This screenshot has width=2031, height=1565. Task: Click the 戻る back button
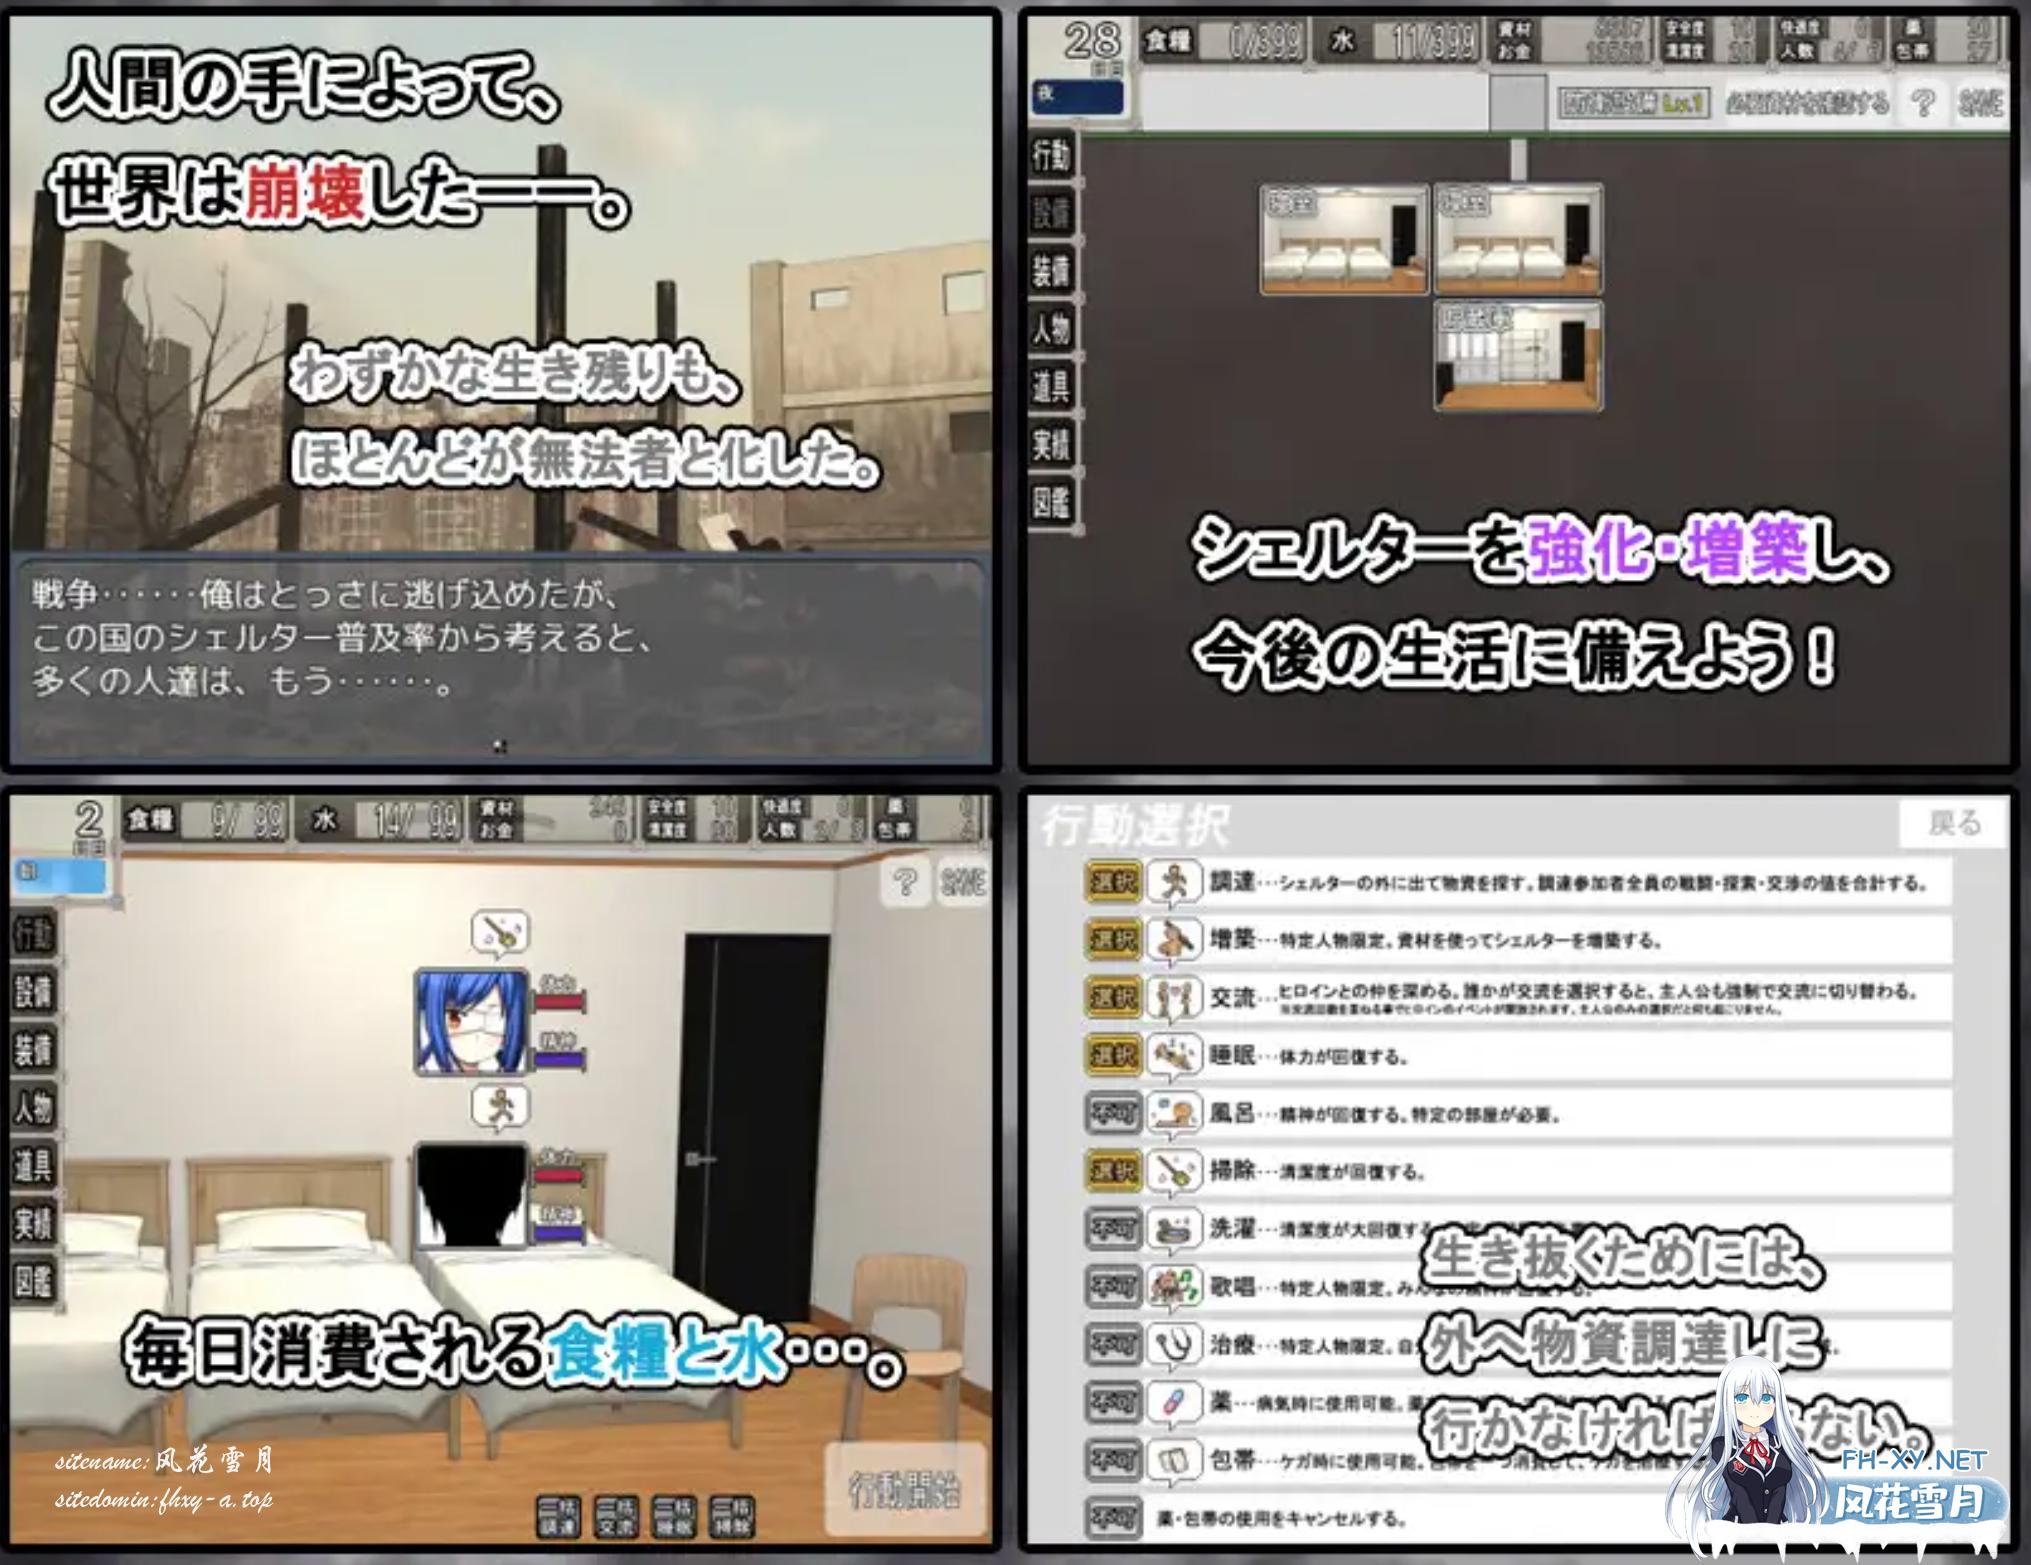[x=1954, y=823]
